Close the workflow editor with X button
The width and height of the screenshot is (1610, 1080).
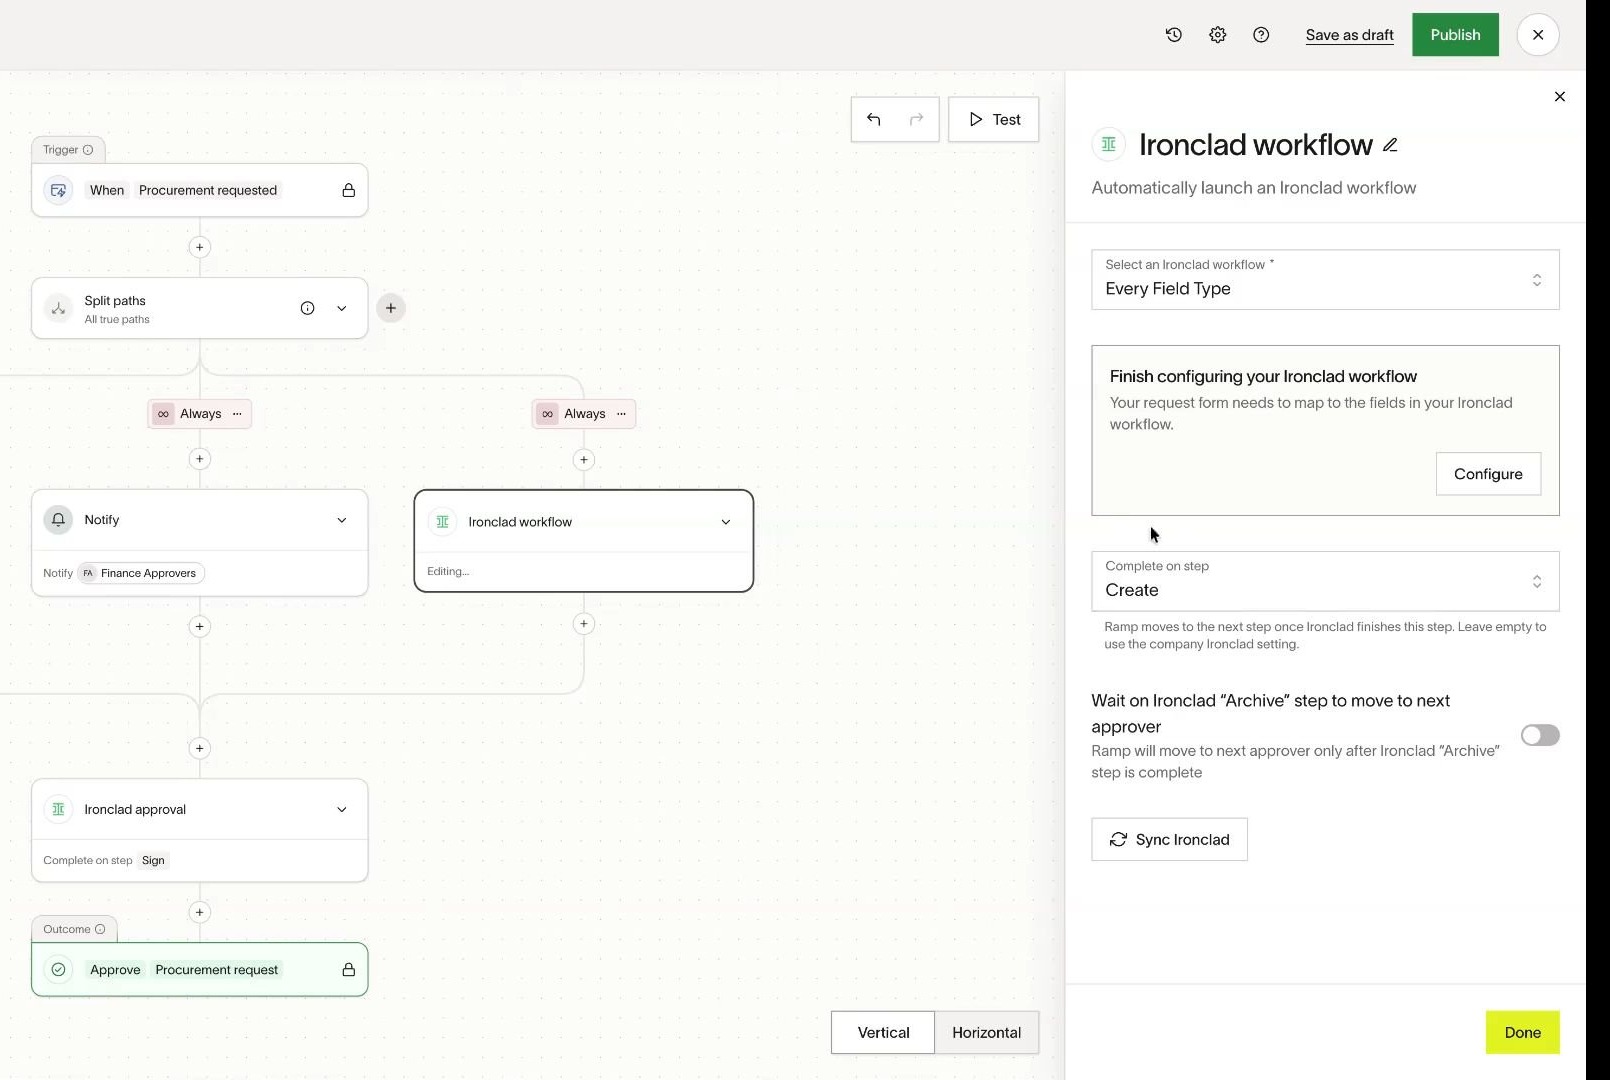(x=1537, y=35)
